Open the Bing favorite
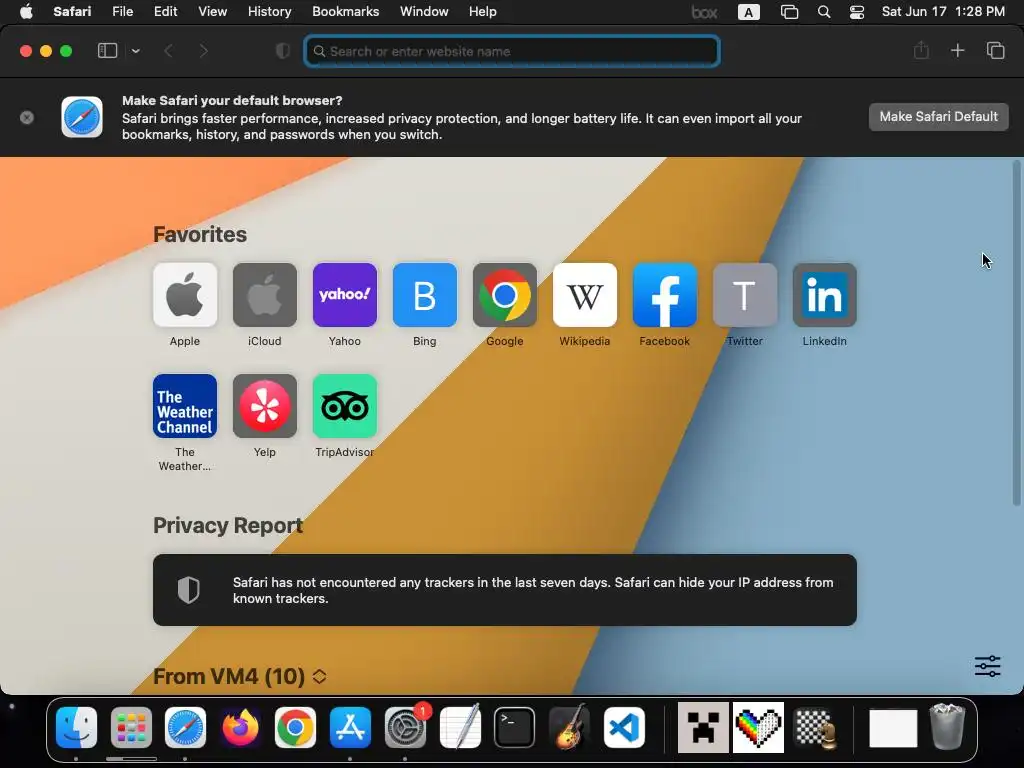 tap(424, 295)
